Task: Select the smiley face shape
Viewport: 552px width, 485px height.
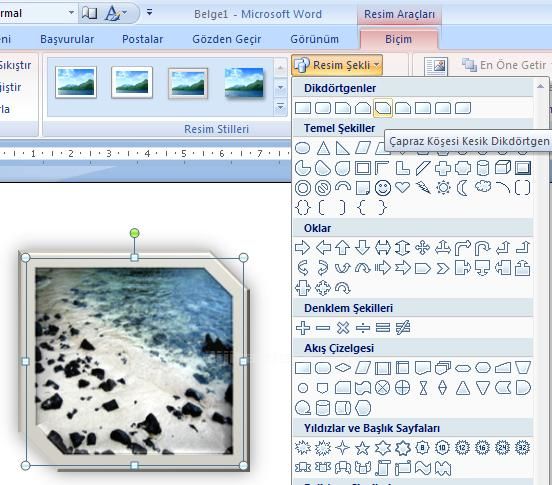Action: click(383, 188)
